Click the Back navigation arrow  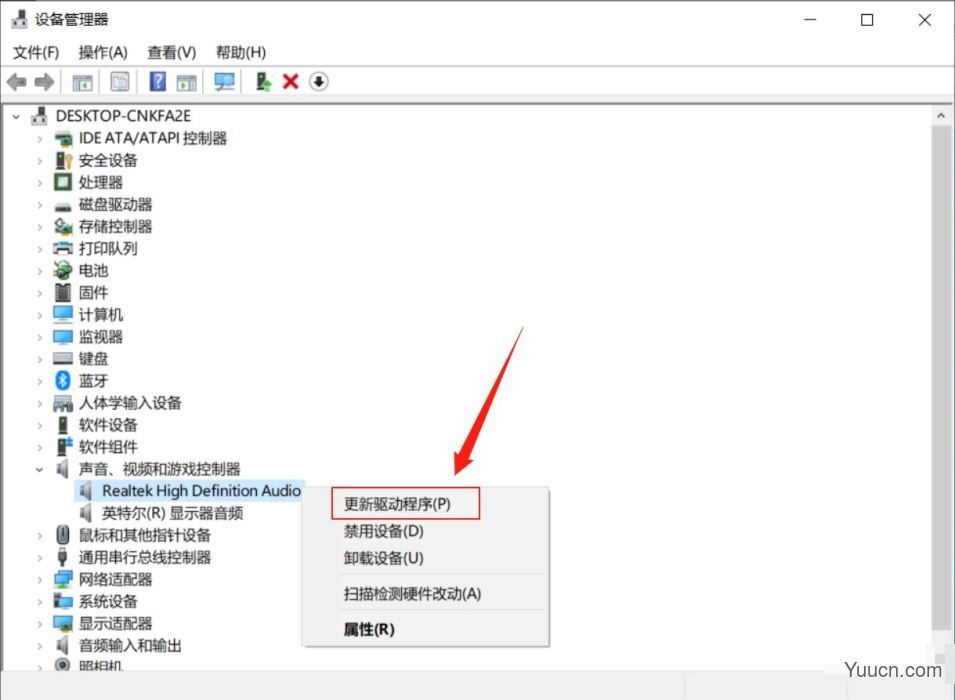pyautogui.click(x=16, y=82)
